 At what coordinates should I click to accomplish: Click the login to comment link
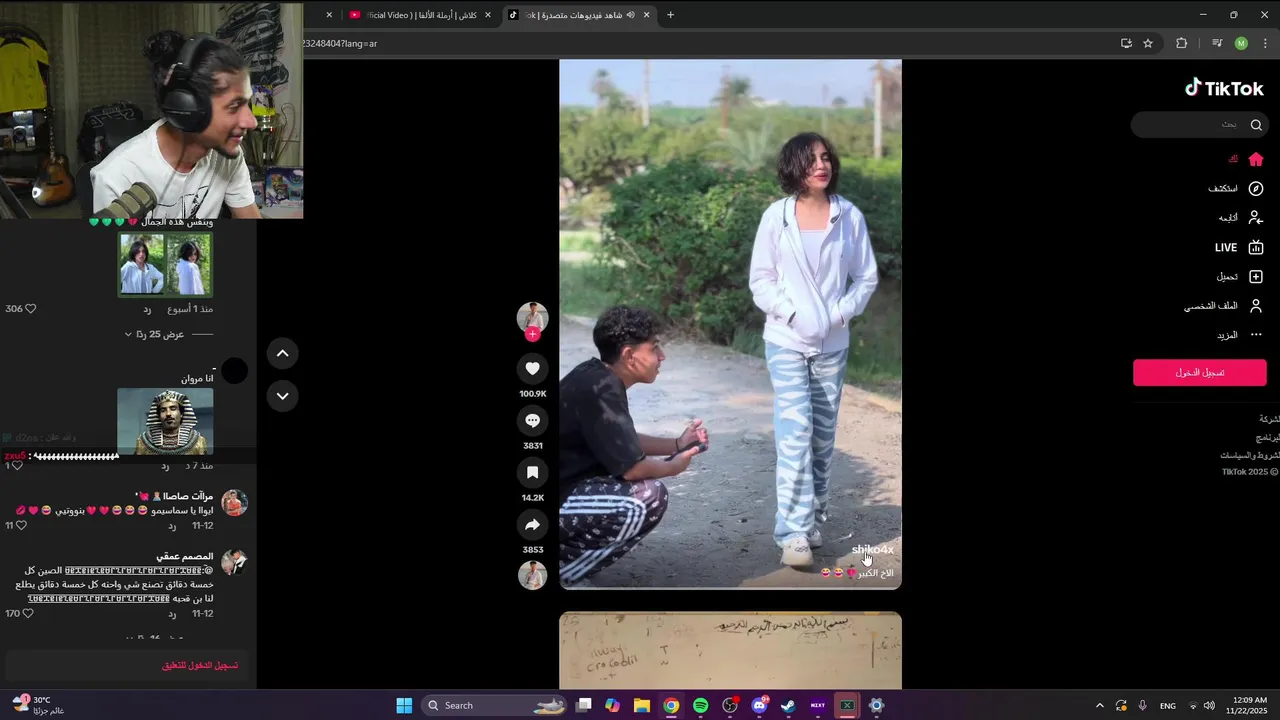tap(200, 665)
